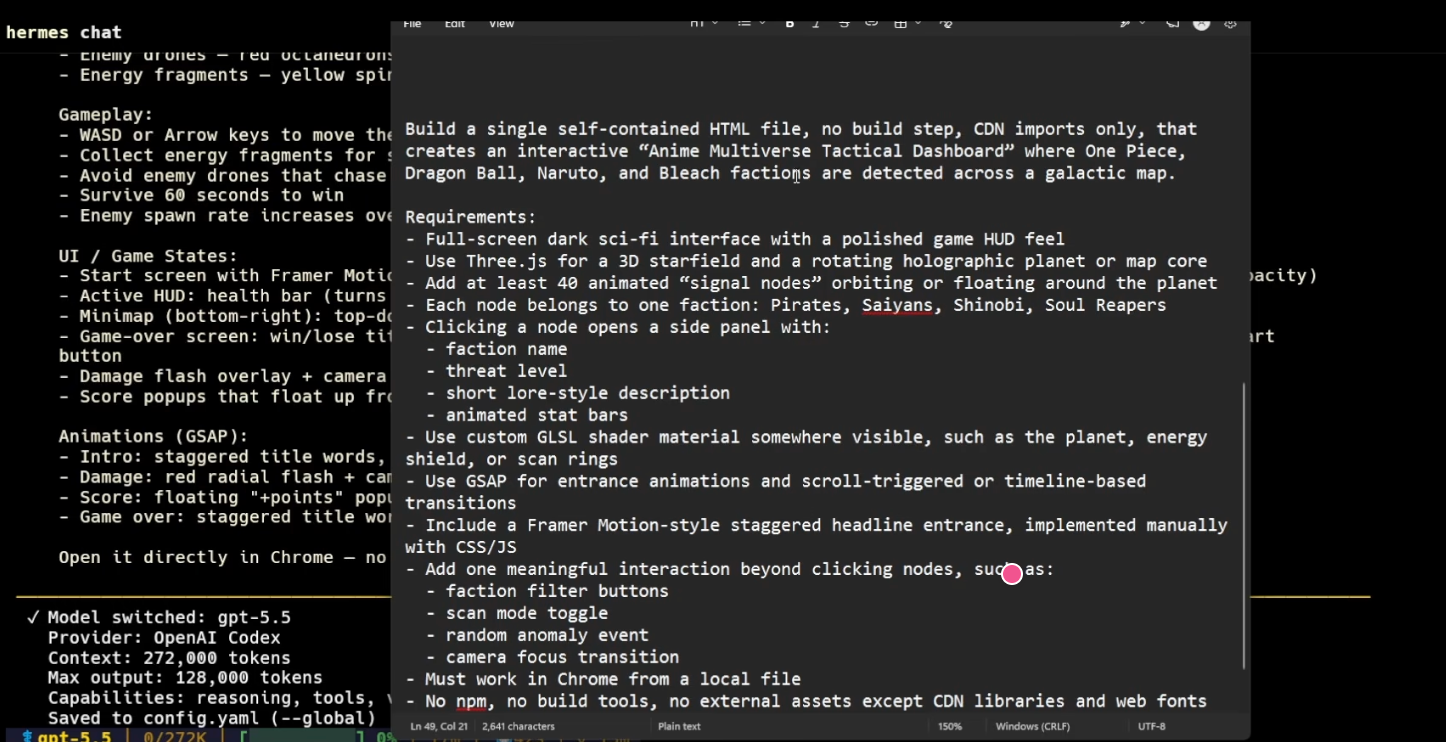Toggle italic formatting in Notepad toolbar
Screen dimensions: 1446x742
tap(817, 24)
